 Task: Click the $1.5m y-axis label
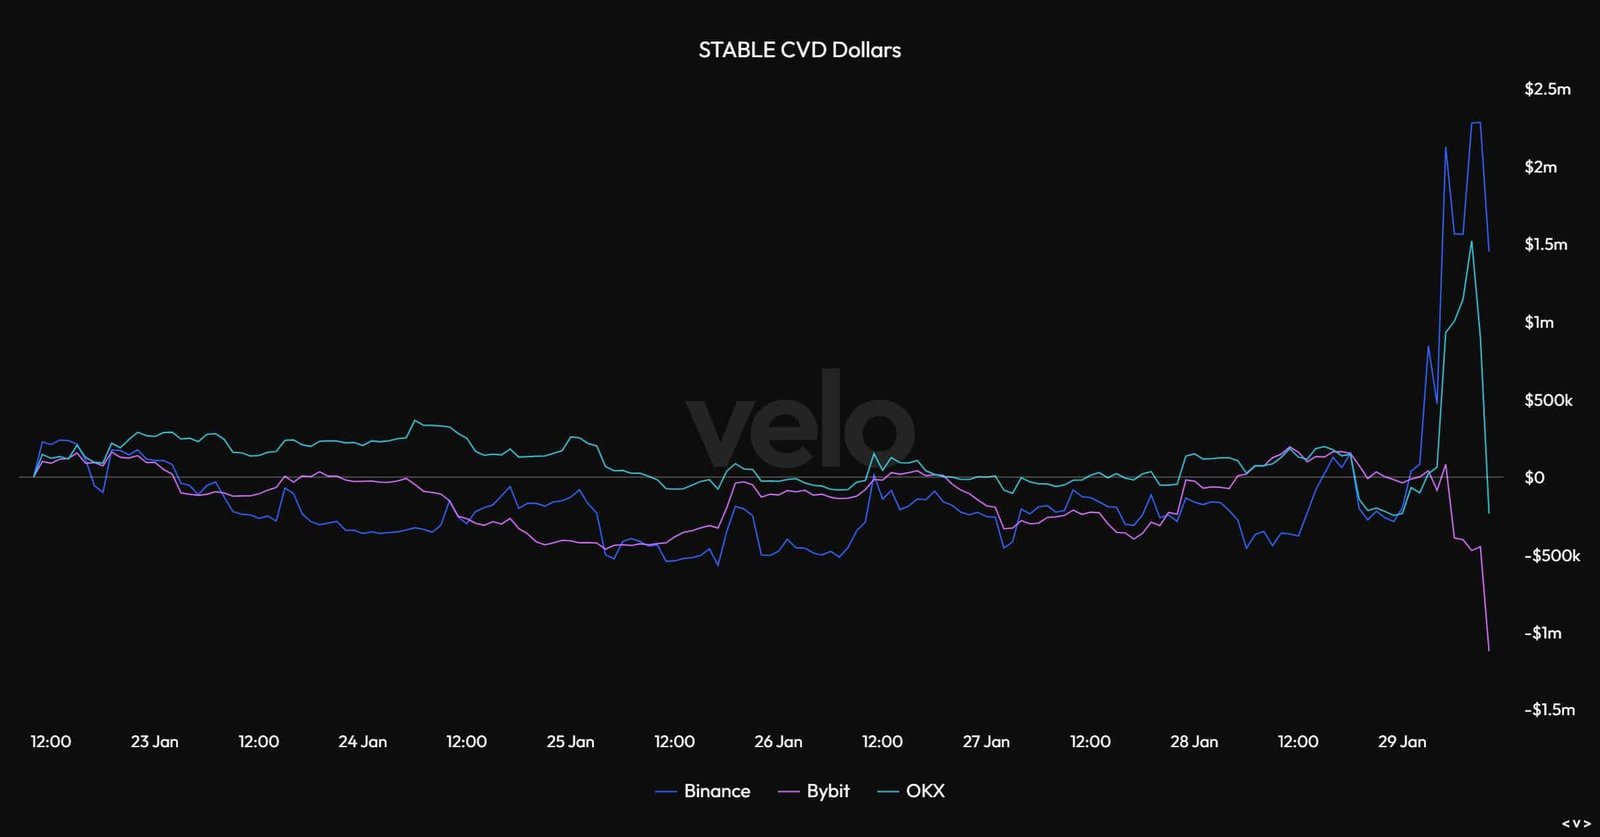[1546, 244]
